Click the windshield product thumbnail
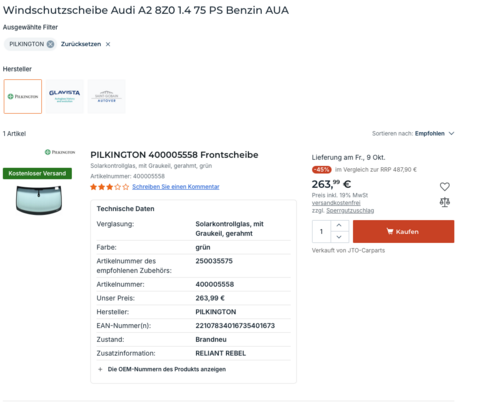 point(39,200)
